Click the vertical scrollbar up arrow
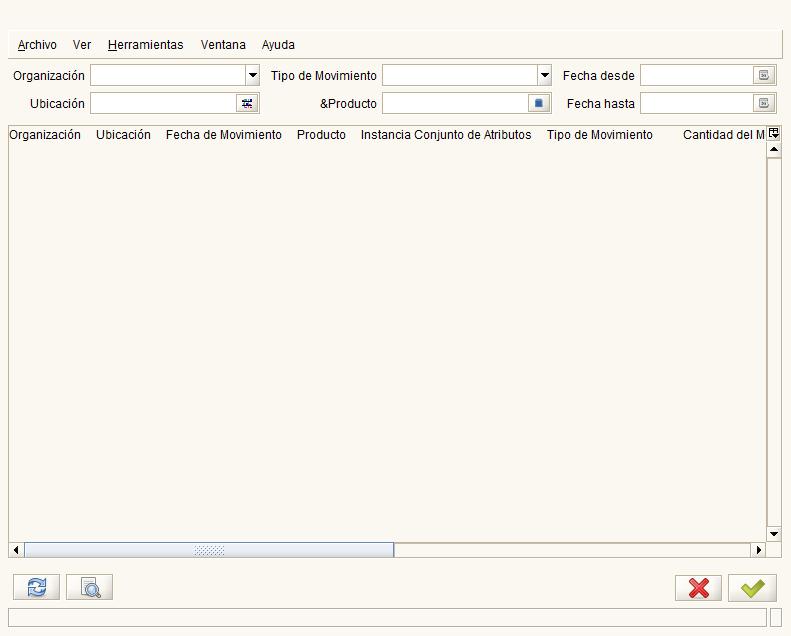The width and height of the screenshot is (791, 636). [x=774, y=150]
